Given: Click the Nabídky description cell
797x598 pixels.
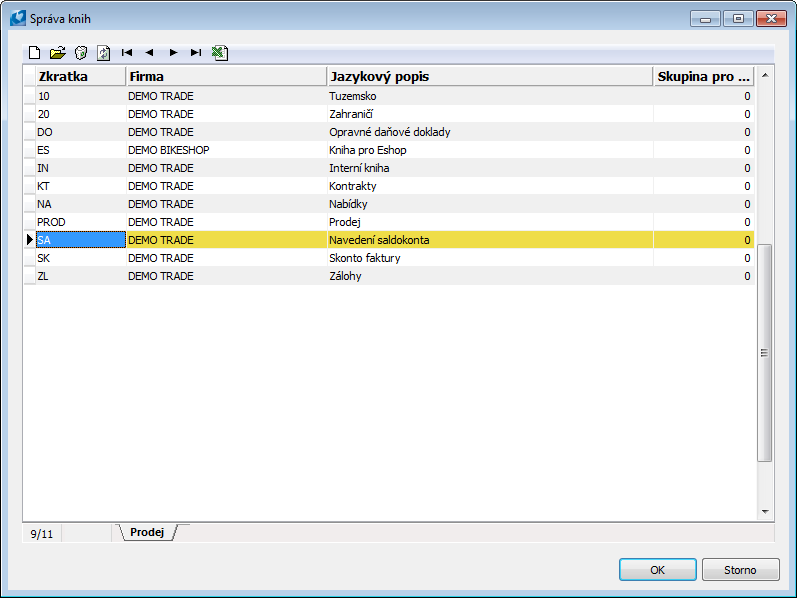Looking at the screenshot, I should coord(490,204).
